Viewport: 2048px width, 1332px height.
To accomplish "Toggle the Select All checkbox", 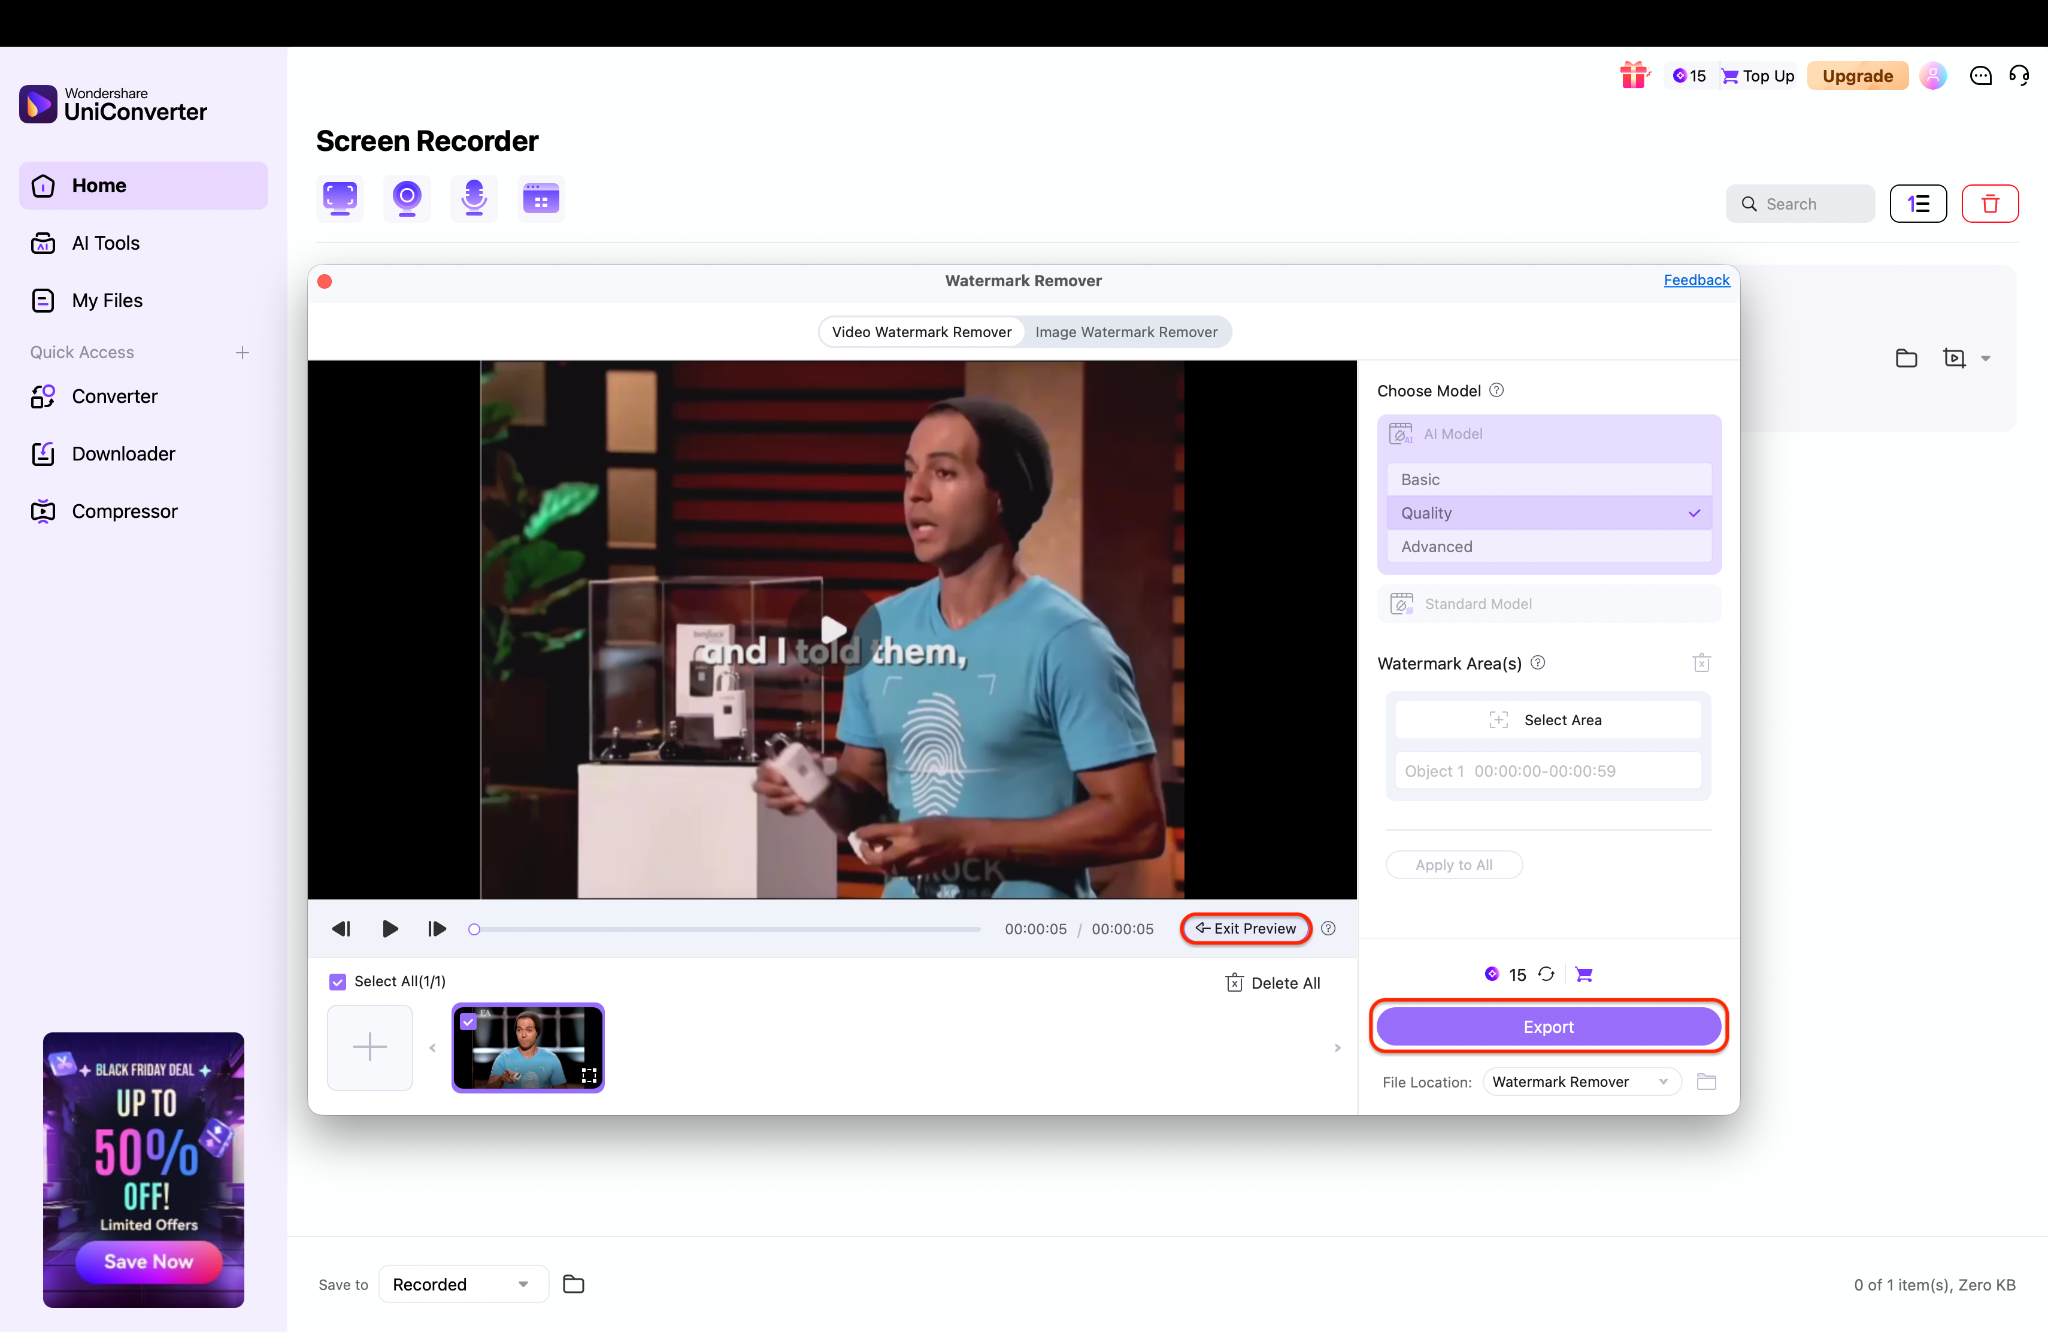I will [338, 982].
